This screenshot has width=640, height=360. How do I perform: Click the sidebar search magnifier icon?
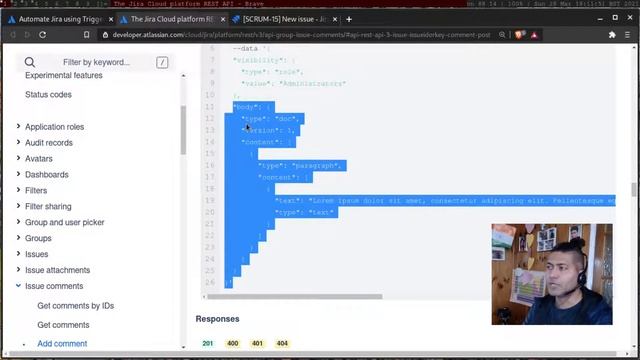click(x=30, y=62)
